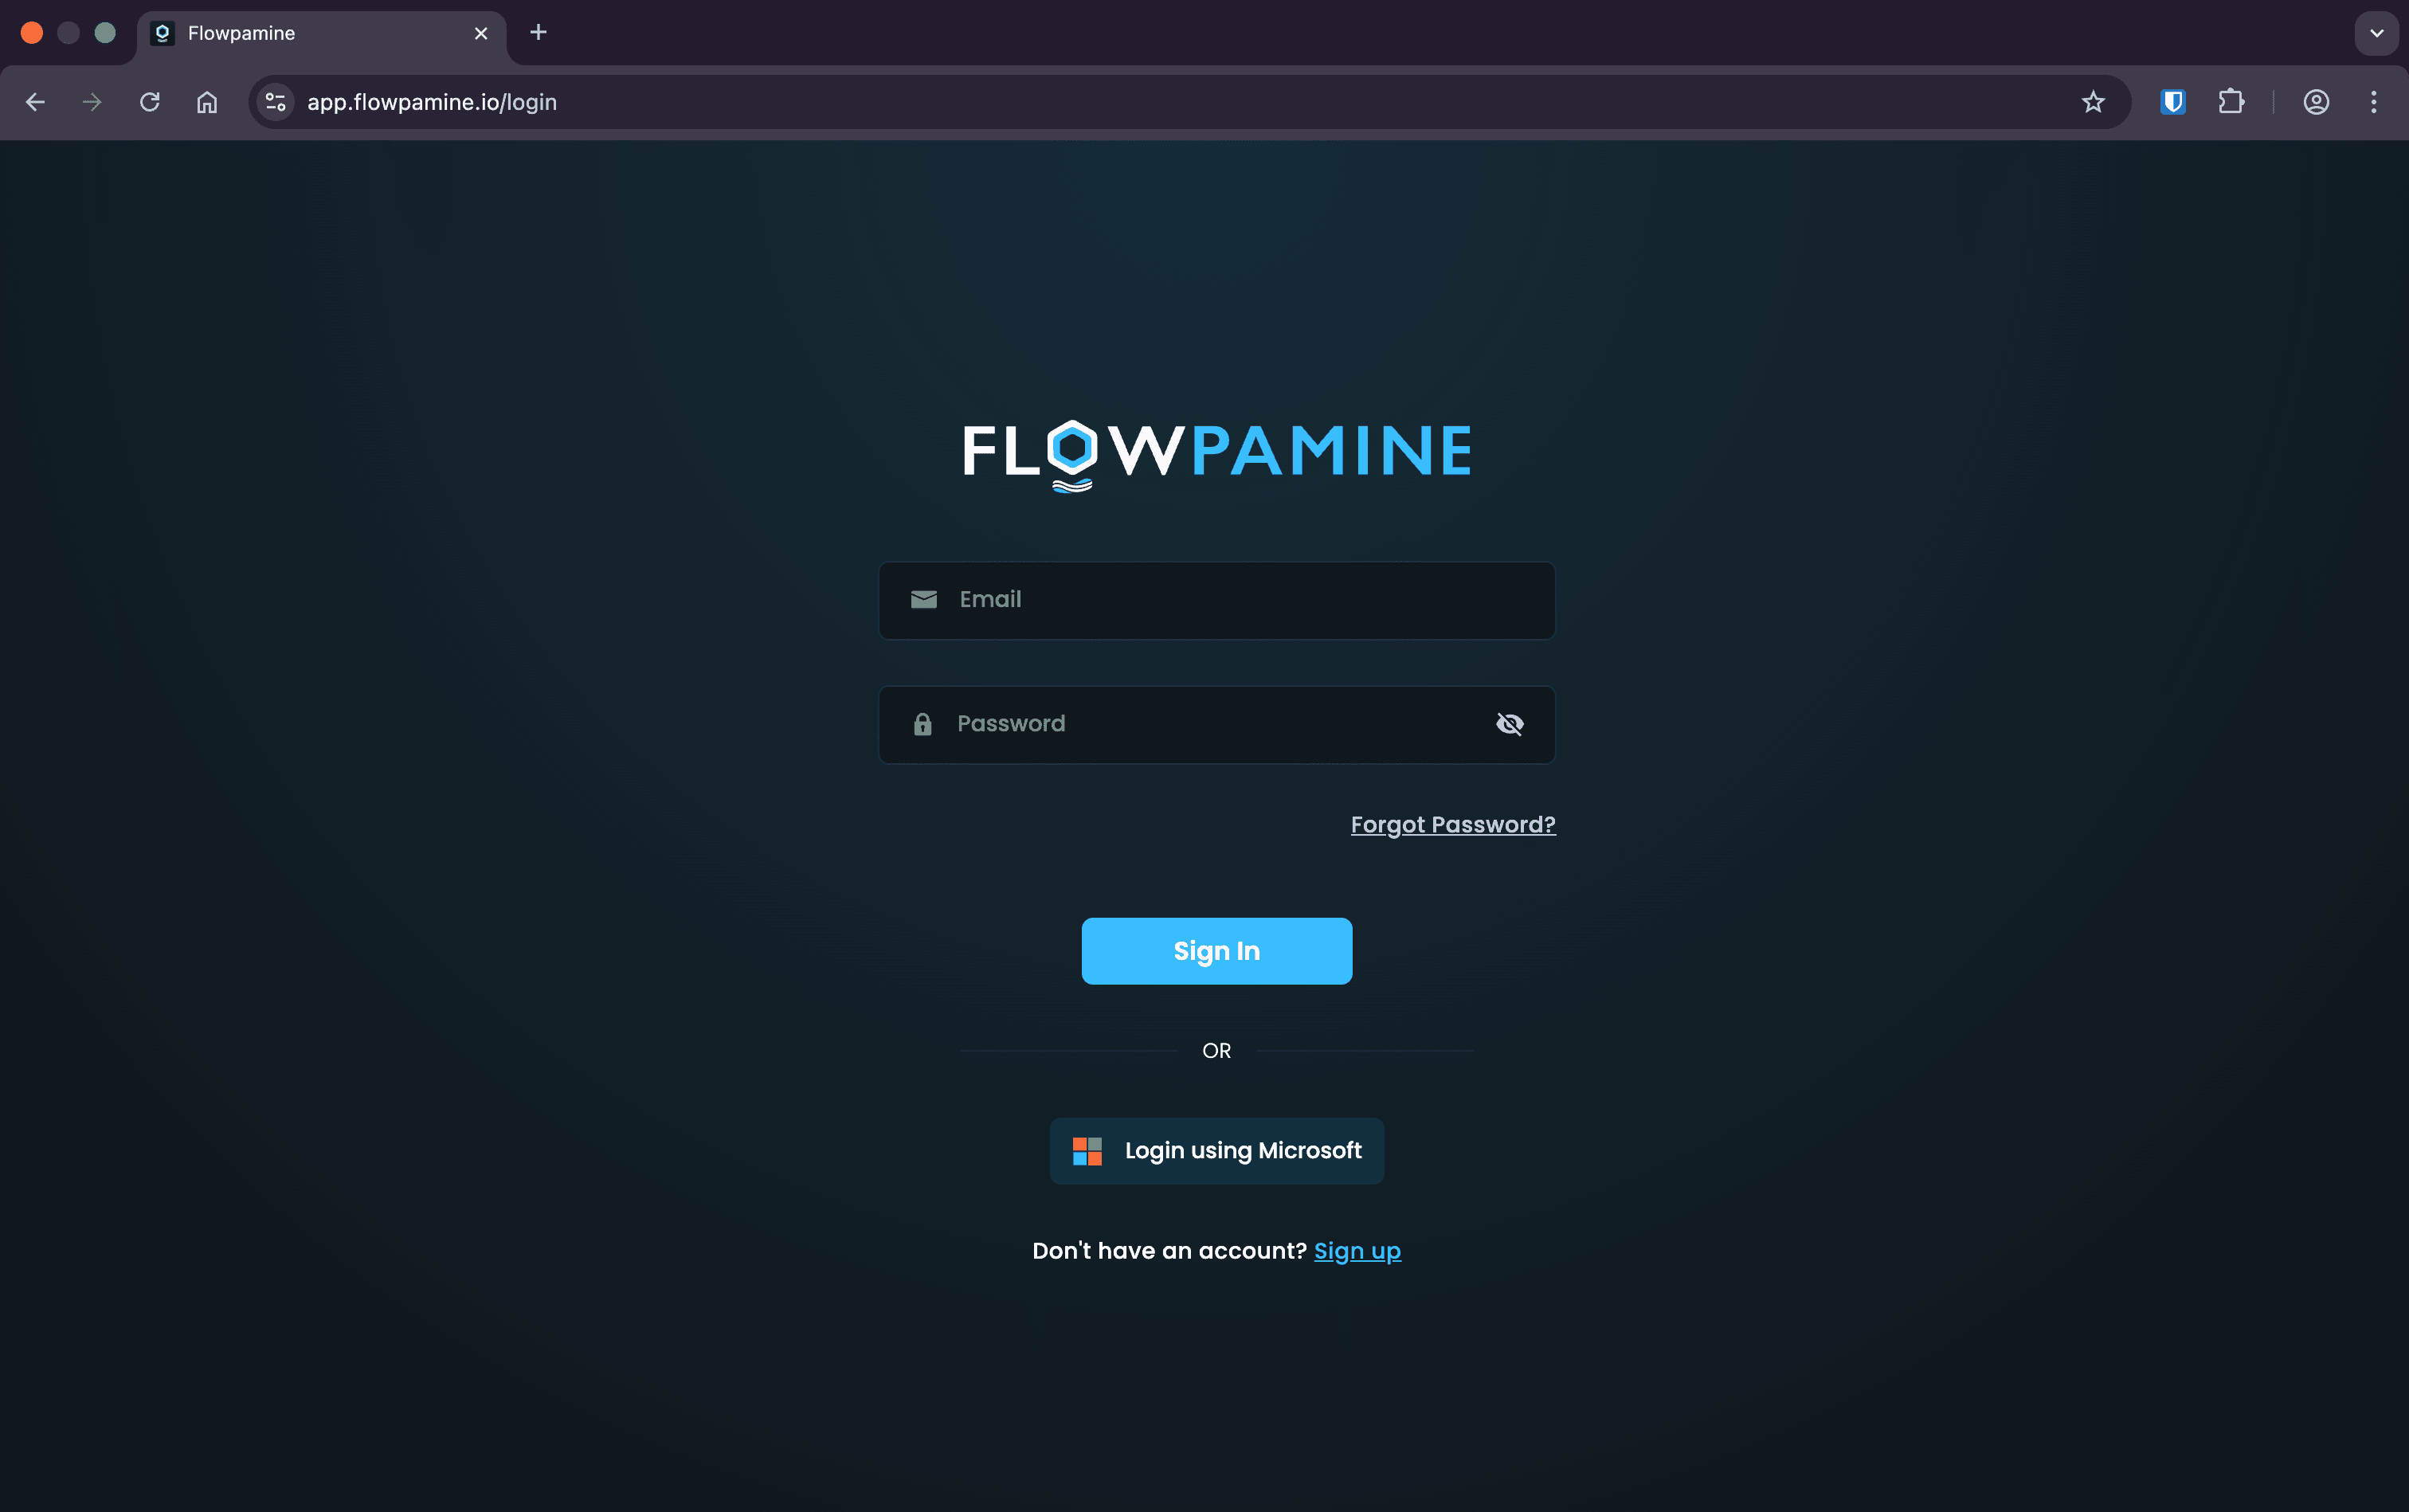Viewport: 2409px width, 1512px height.
Task: Open the tab search chevron at top right
Action: pyautogui.click(x=2377, y=33)
